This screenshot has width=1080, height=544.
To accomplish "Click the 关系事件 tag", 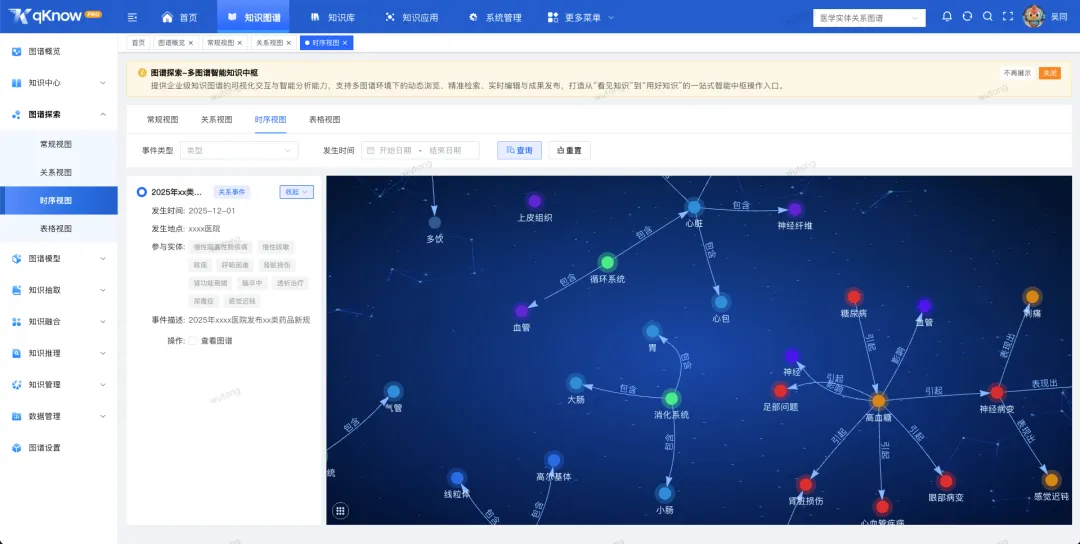I will 232,192.
